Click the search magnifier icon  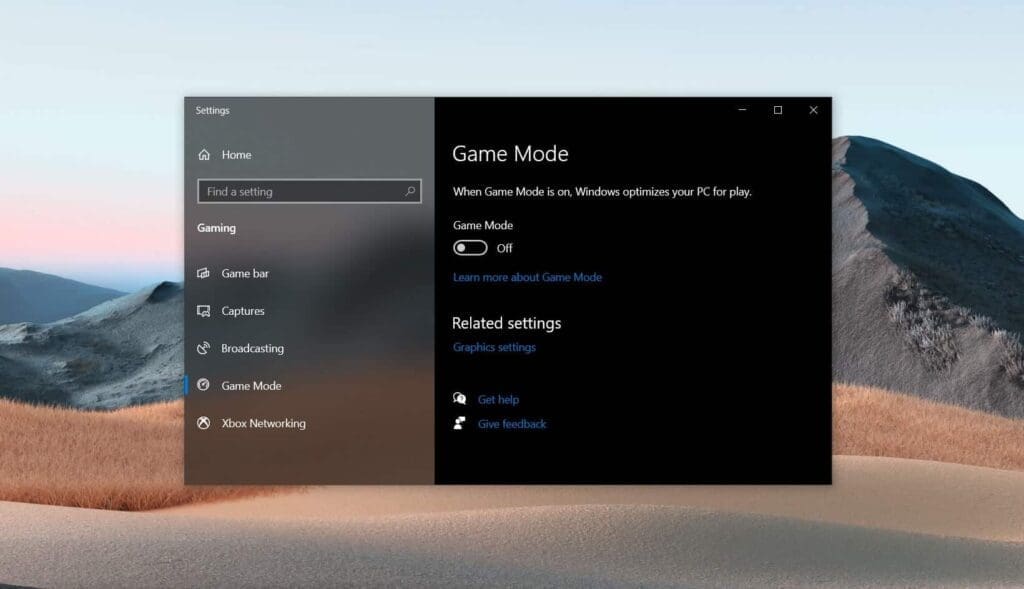pyautogui.click(x=410, y=191)
